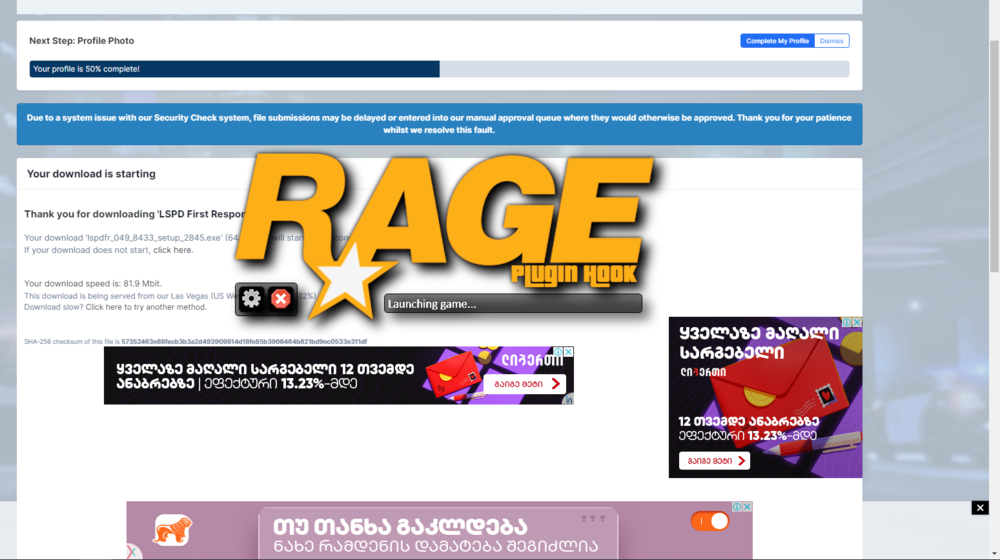This screenshot has height=560, width=1000.
Task: Click 'Click here to try another method' link
Action: coord(146,307)
